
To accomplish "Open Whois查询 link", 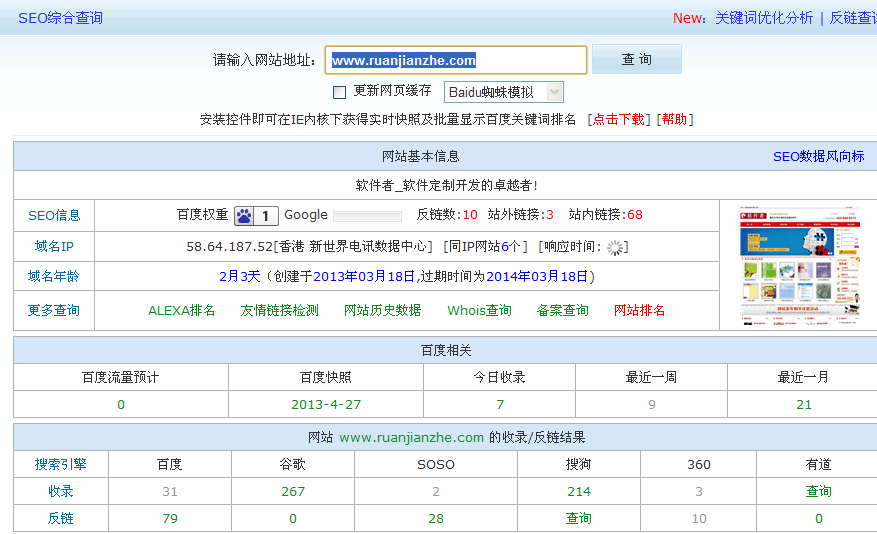I will tap(479, 310).
